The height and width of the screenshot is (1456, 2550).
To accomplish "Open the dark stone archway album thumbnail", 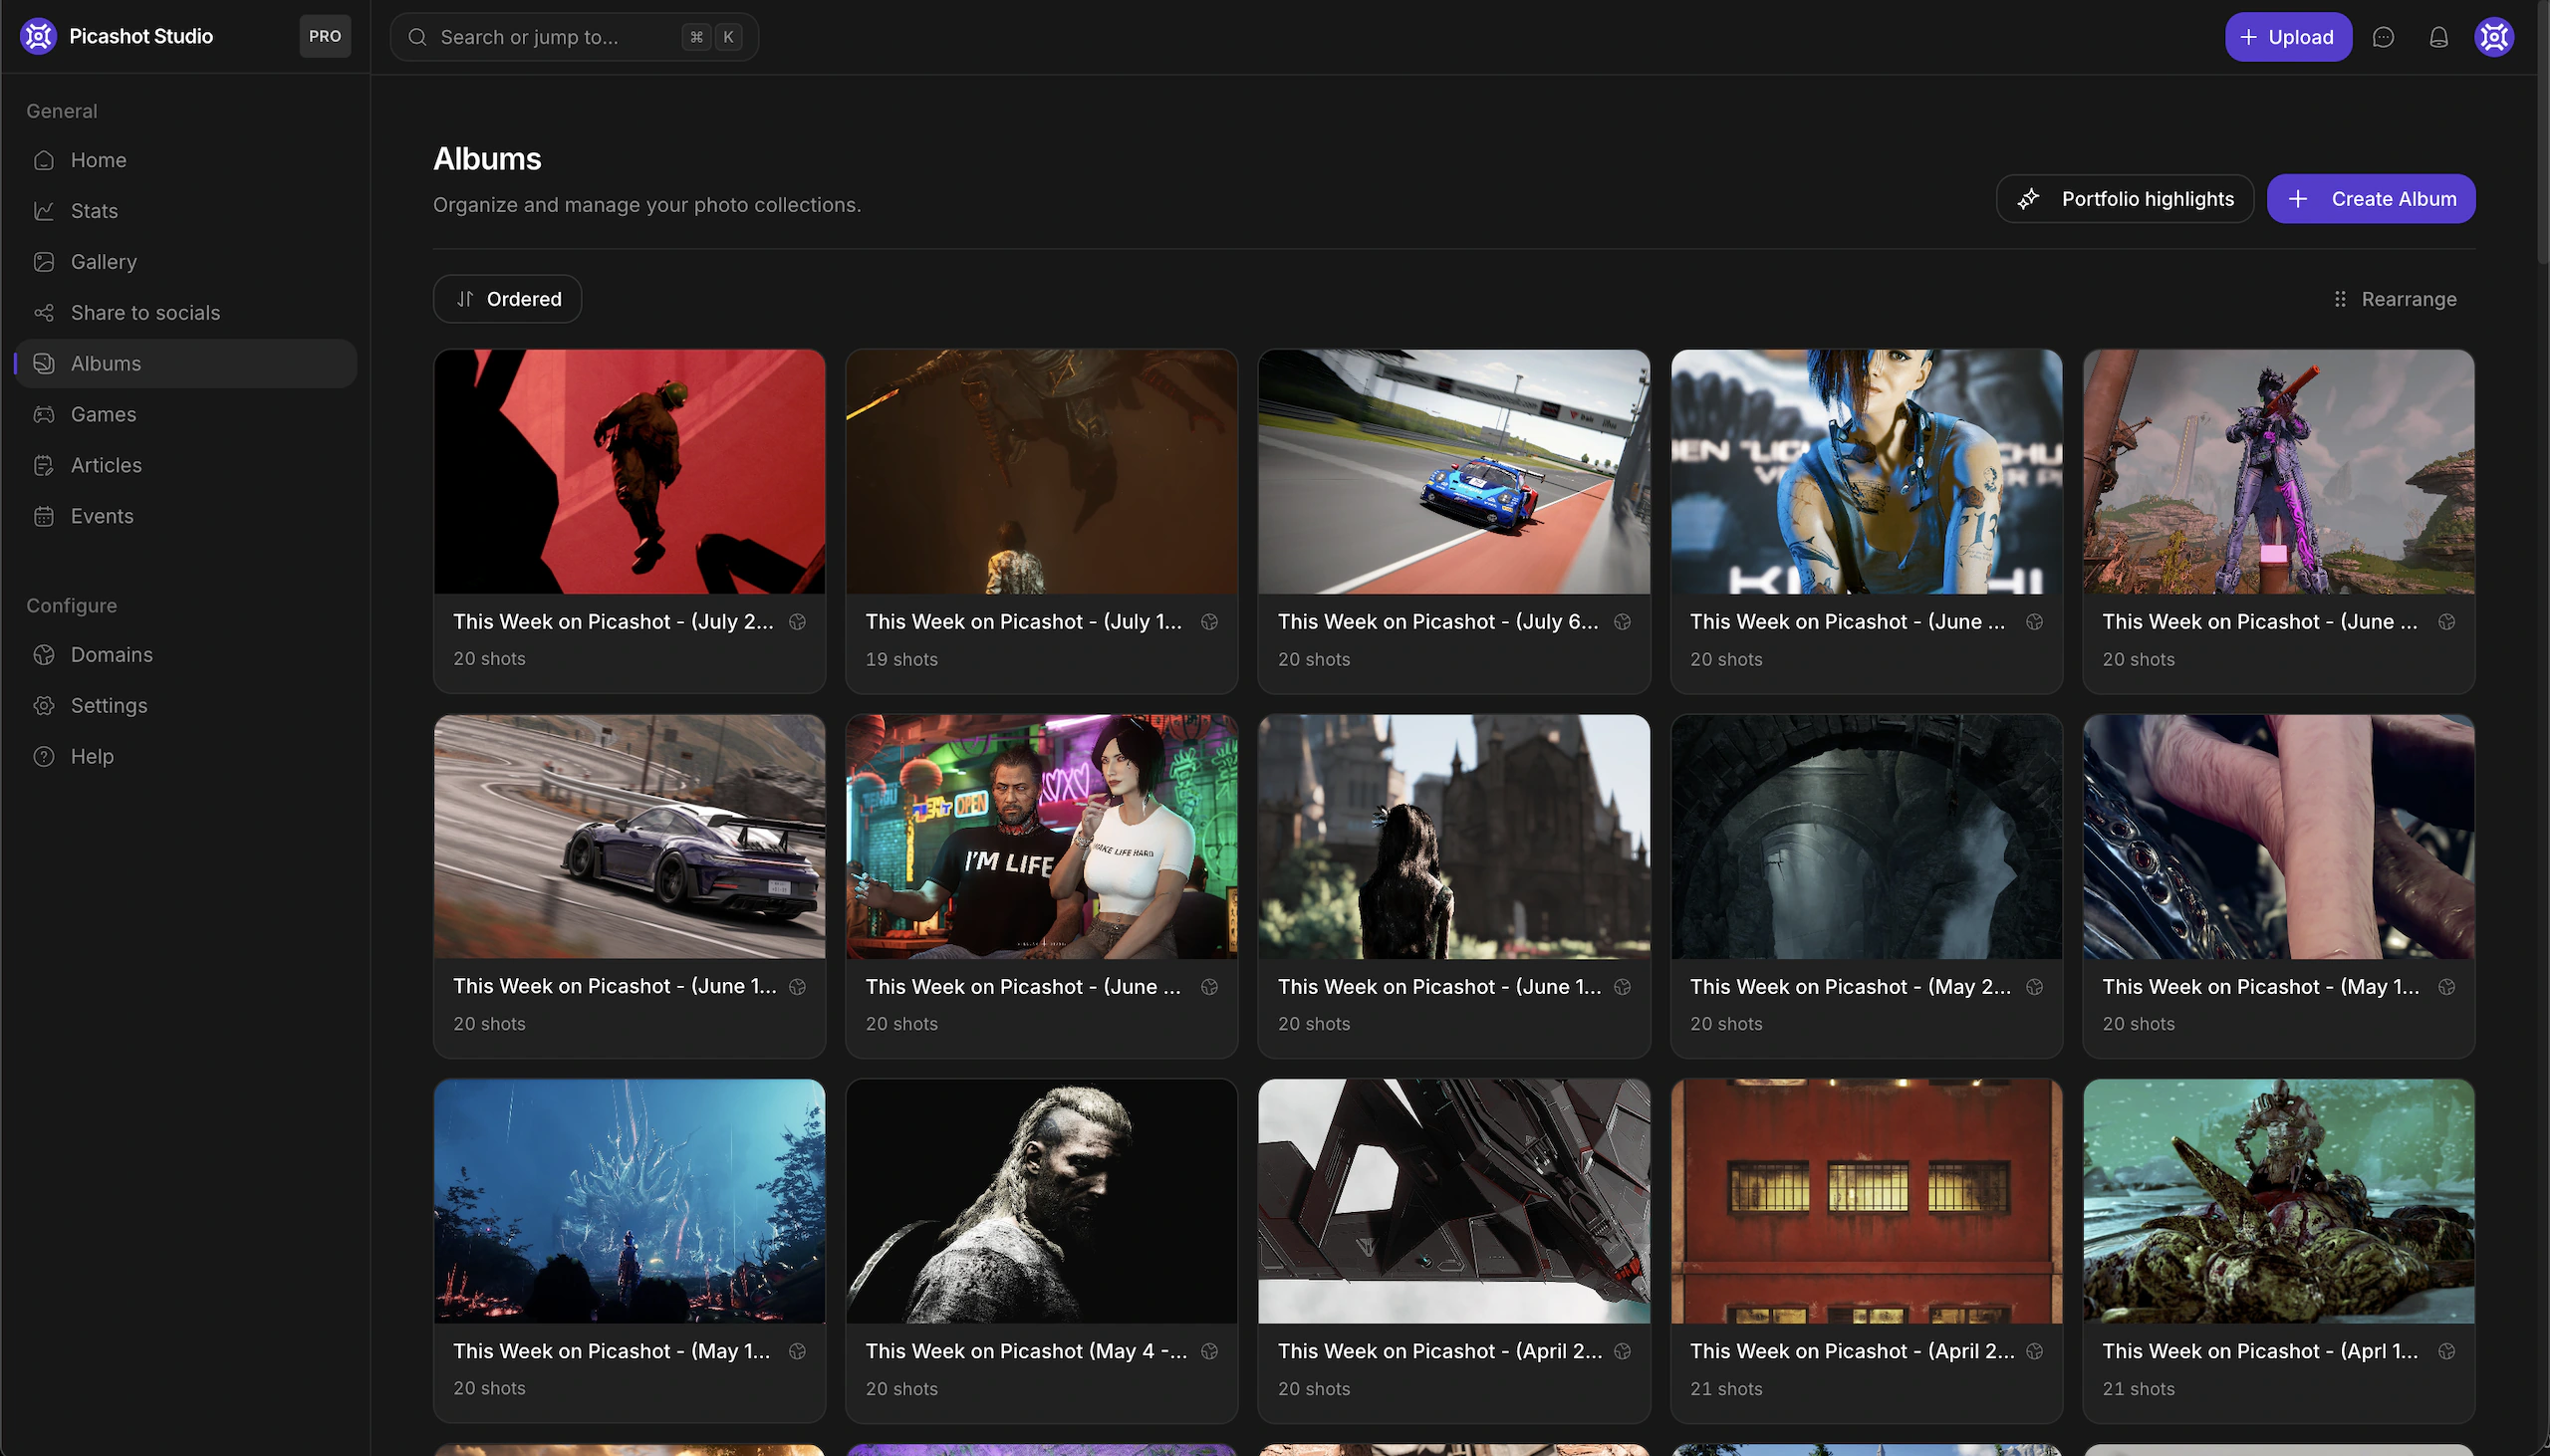I will click(x=1866, y=837).
